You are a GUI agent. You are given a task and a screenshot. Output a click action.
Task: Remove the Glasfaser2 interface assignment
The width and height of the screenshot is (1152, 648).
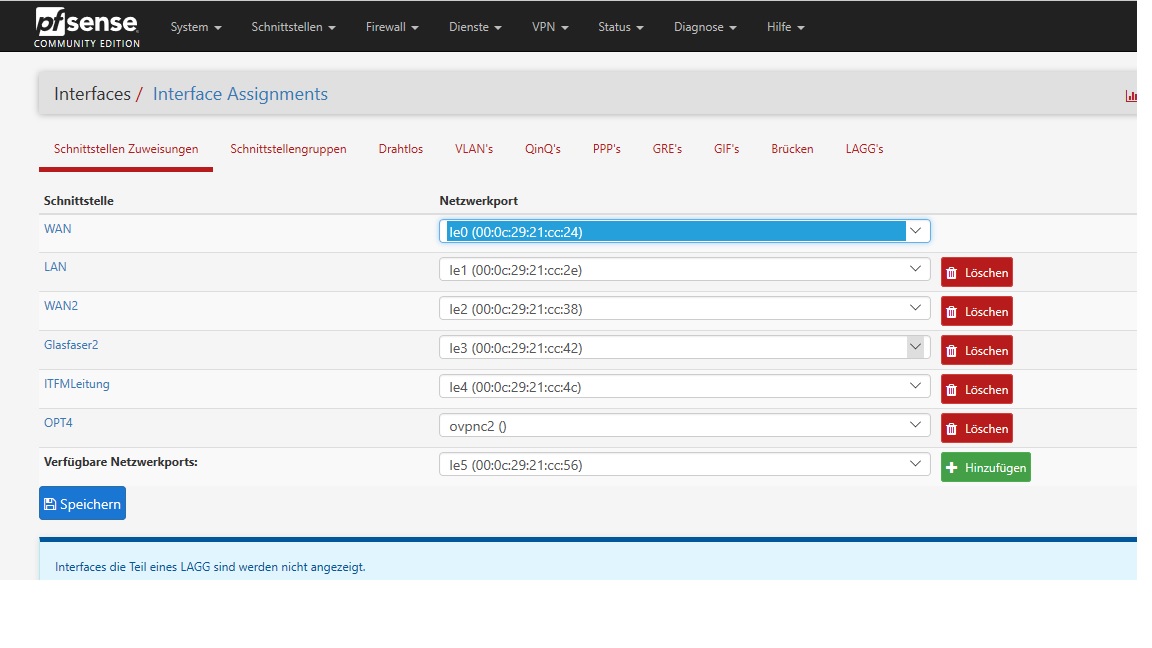[976, 350]
